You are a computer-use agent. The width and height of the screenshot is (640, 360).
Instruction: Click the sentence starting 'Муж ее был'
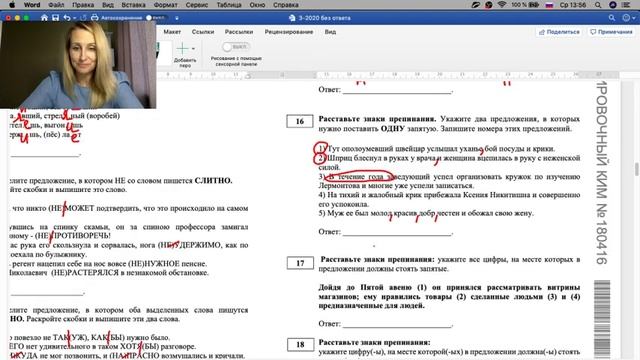click(x=426, y=213)
